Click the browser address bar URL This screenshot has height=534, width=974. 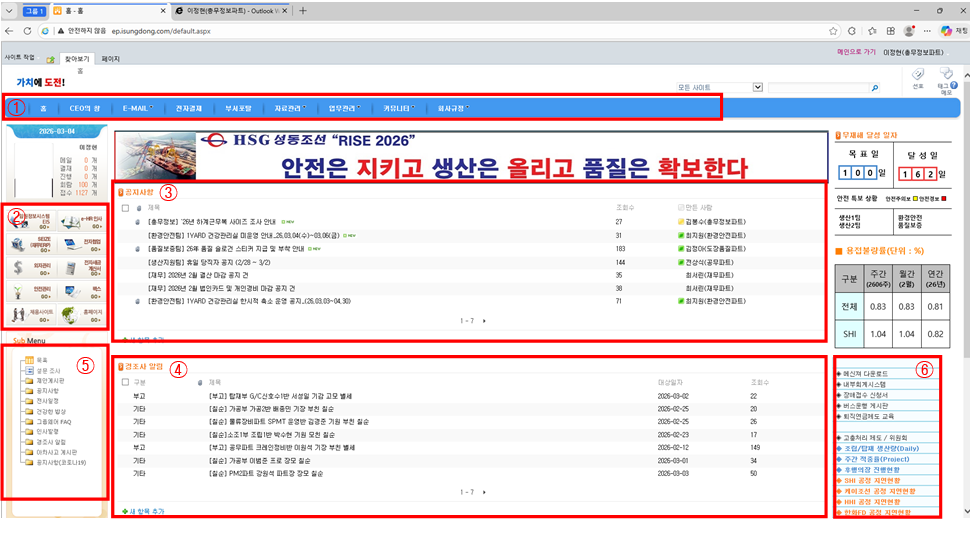click(x=161, y=30)
